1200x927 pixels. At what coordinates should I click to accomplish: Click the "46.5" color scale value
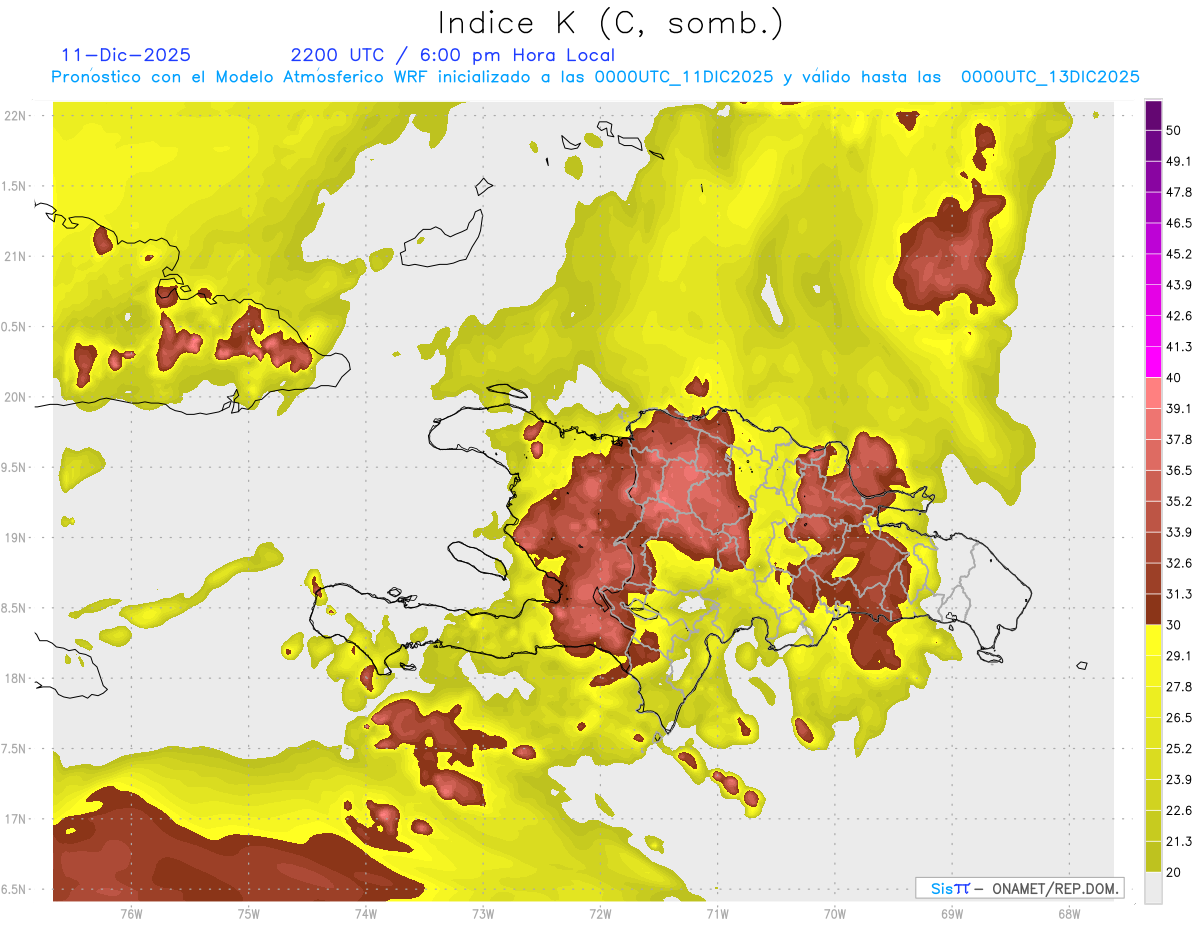1179,224
